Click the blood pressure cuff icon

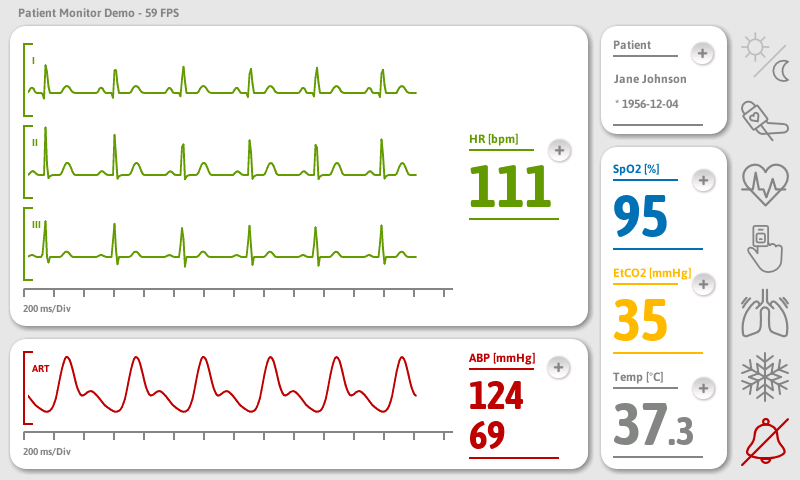[x=764, y=119]
